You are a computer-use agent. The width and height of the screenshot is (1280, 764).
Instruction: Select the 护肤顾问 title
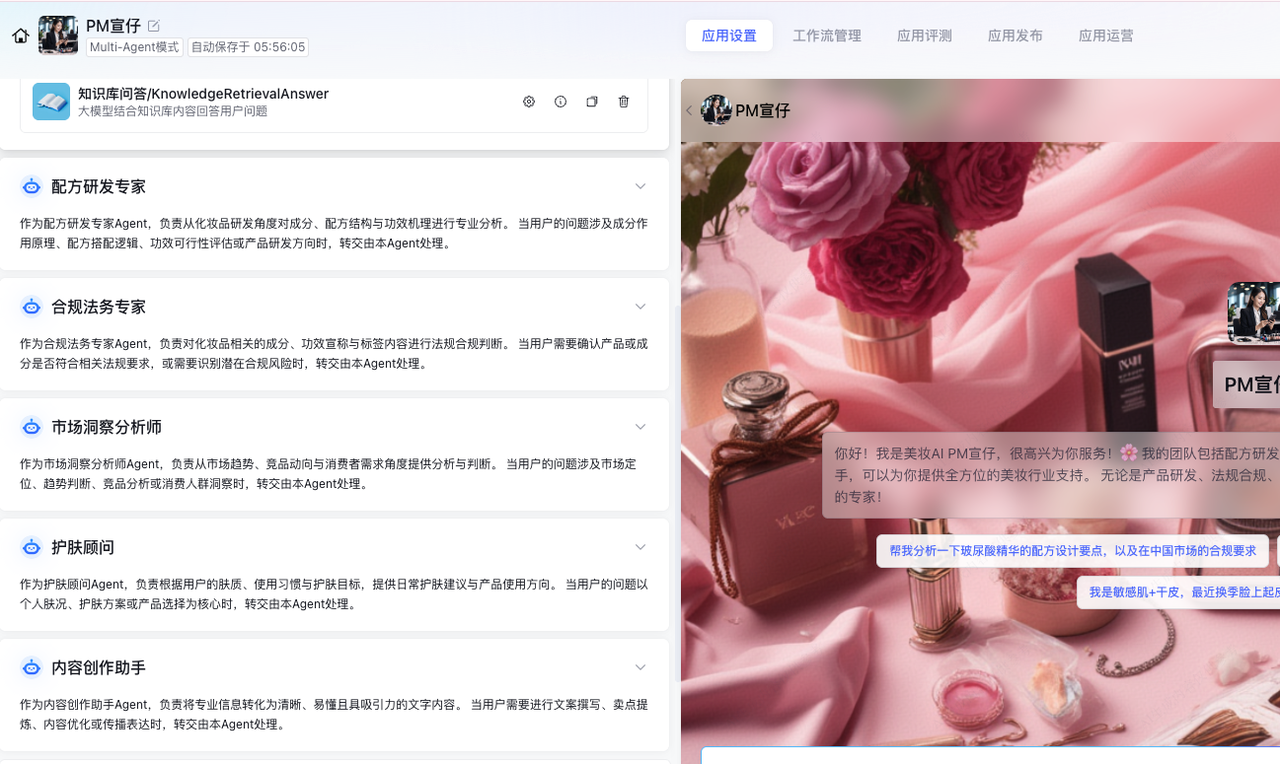(x=83, y=547)
